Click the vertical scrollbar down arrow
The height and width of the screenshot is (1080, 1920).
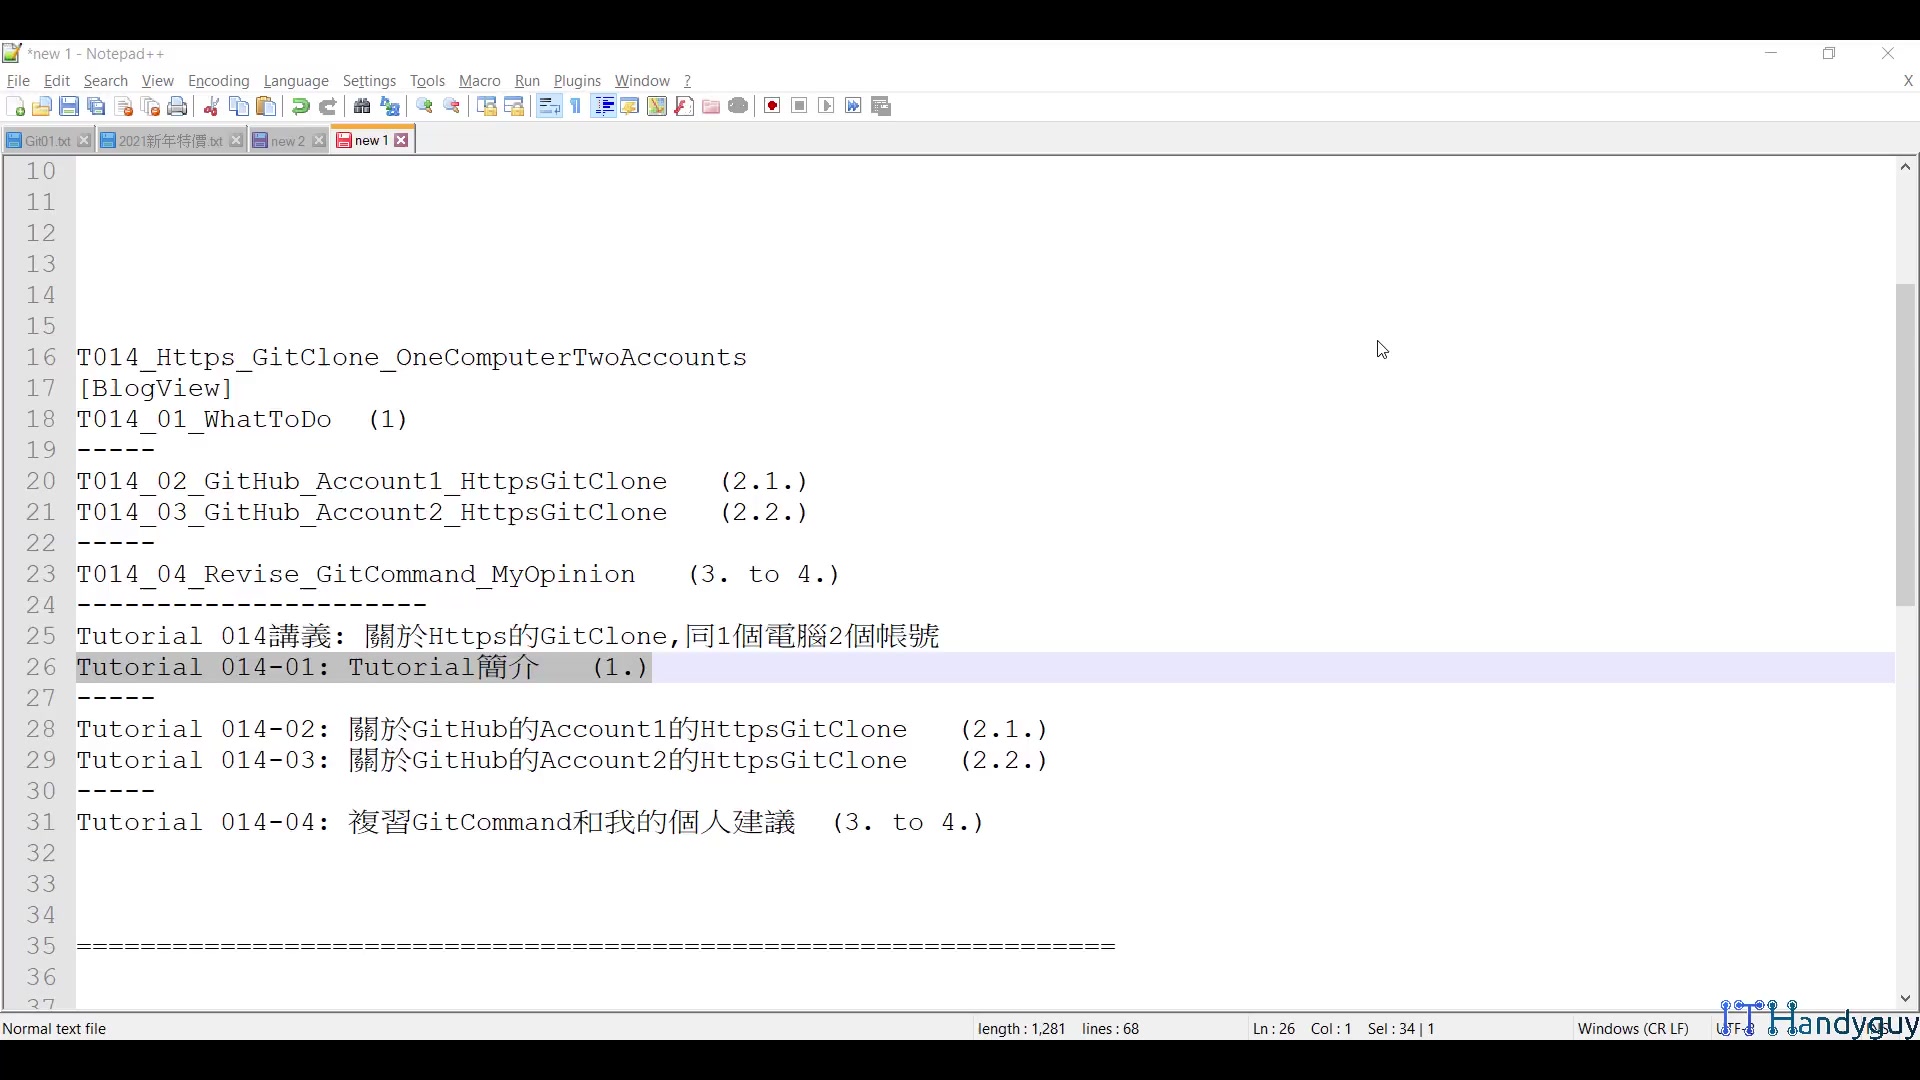pyautogui.click(x=1905, y=998)
